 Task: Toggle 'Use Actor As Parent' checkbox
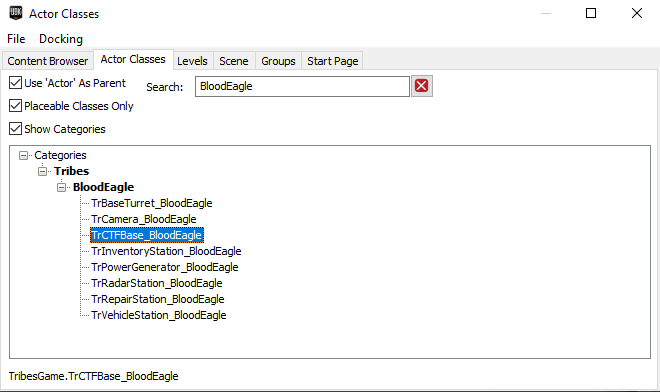click(16, 83)
